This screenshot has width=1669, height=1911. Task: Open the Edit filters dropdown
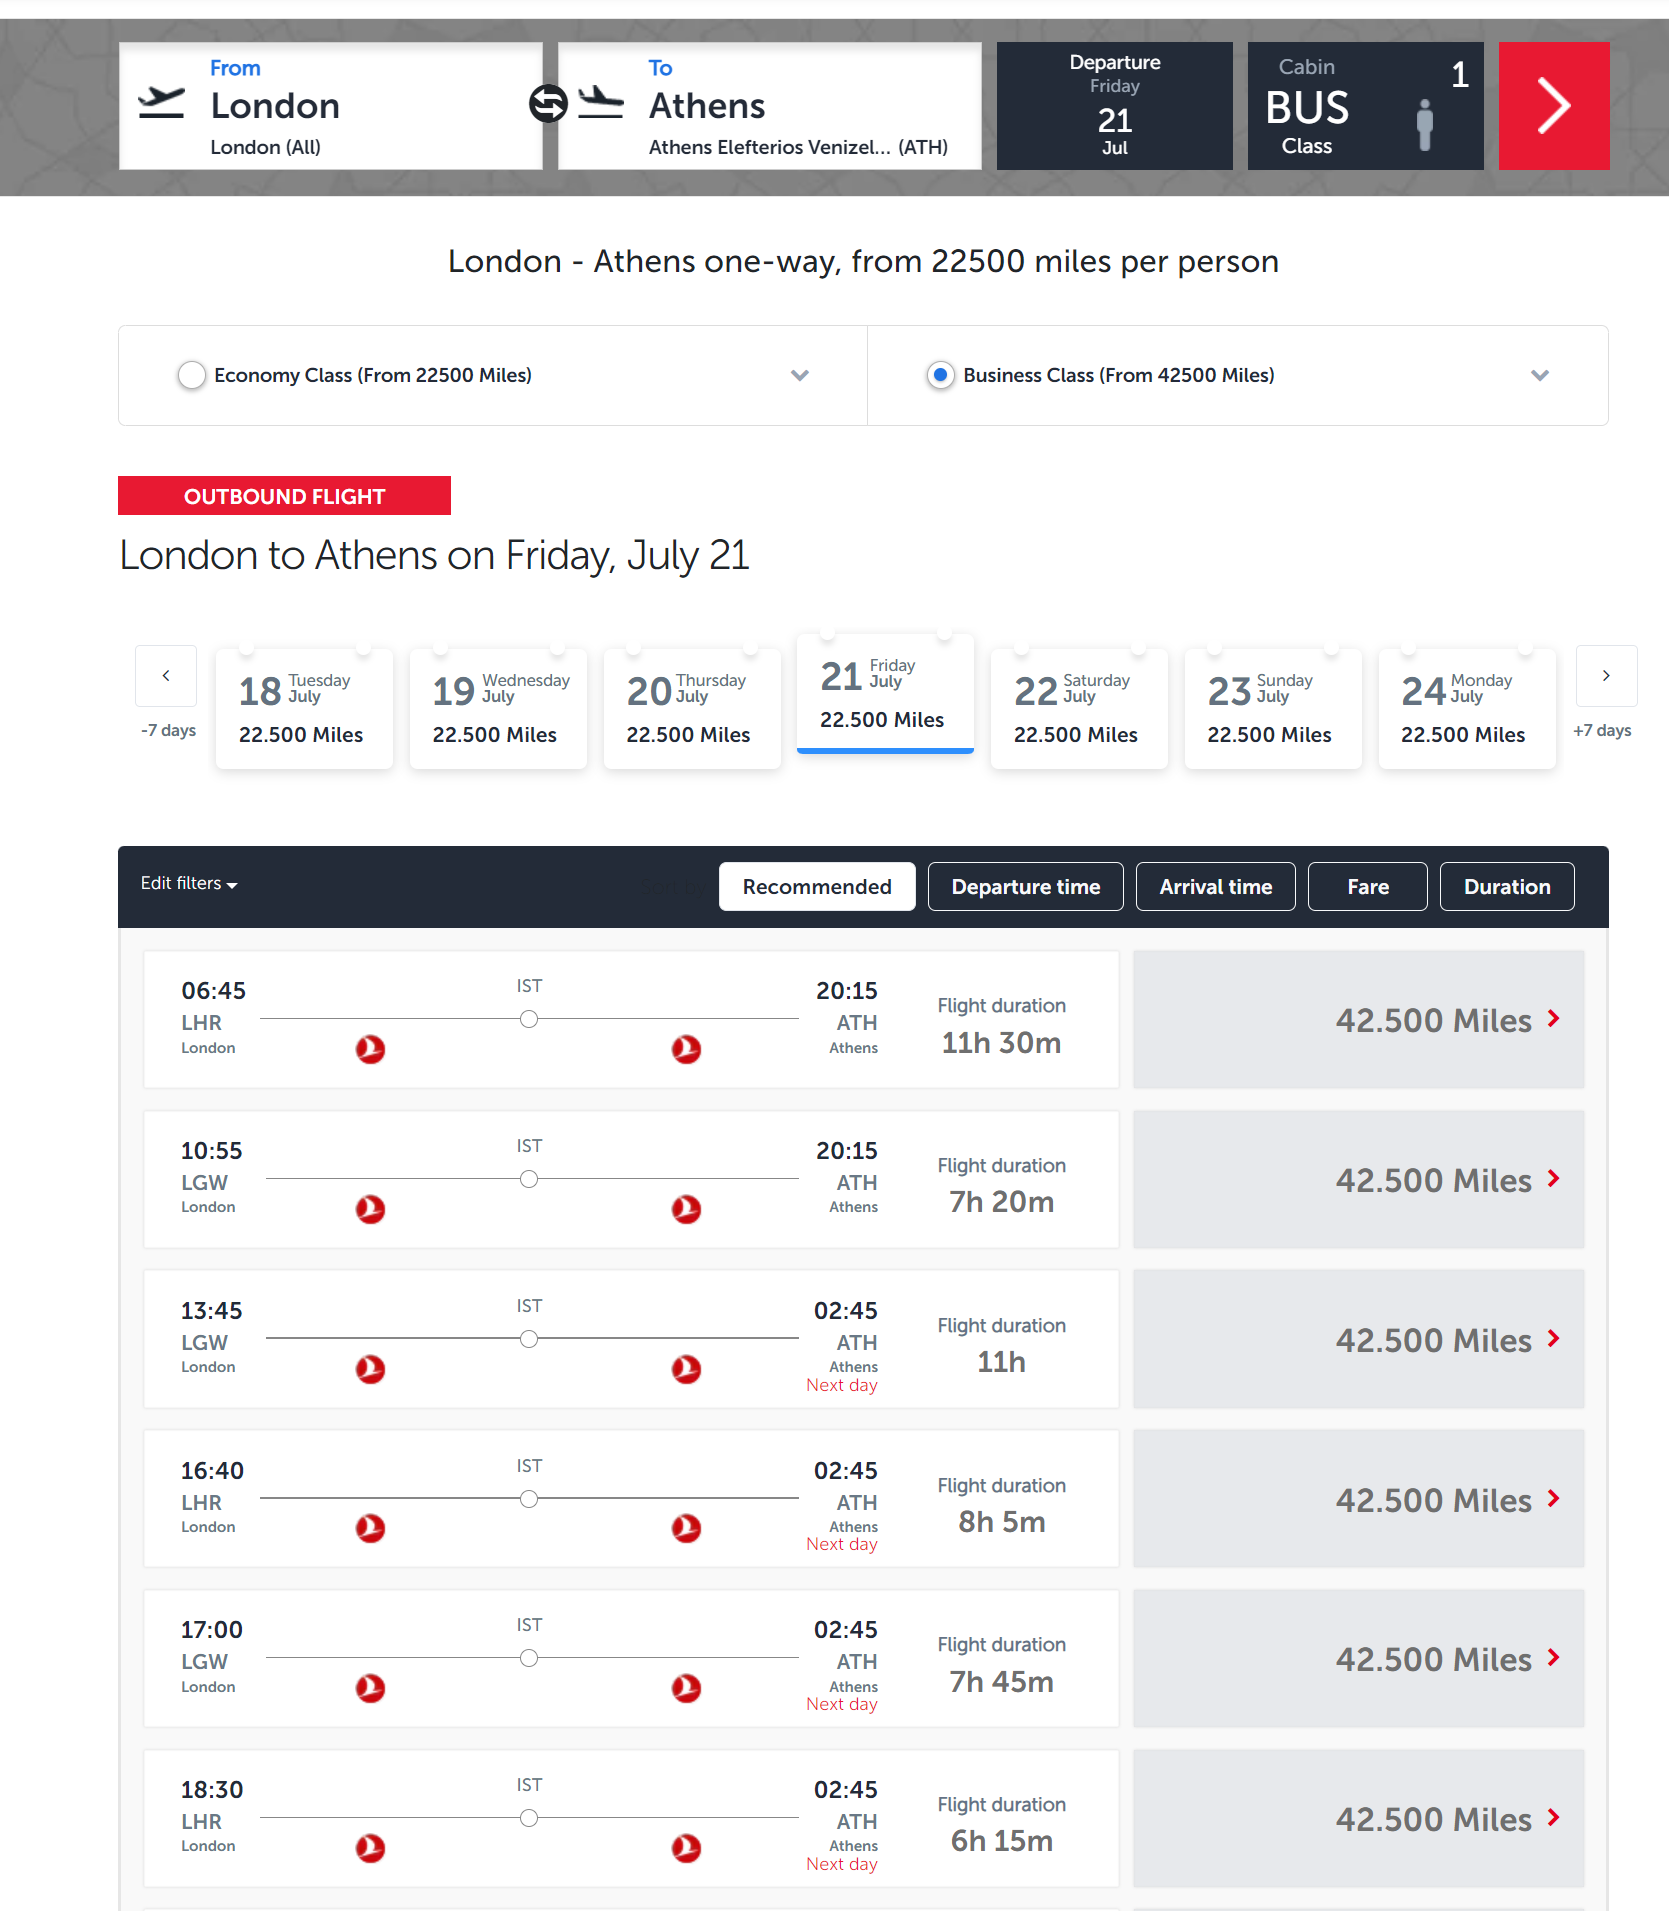[189, 884]
